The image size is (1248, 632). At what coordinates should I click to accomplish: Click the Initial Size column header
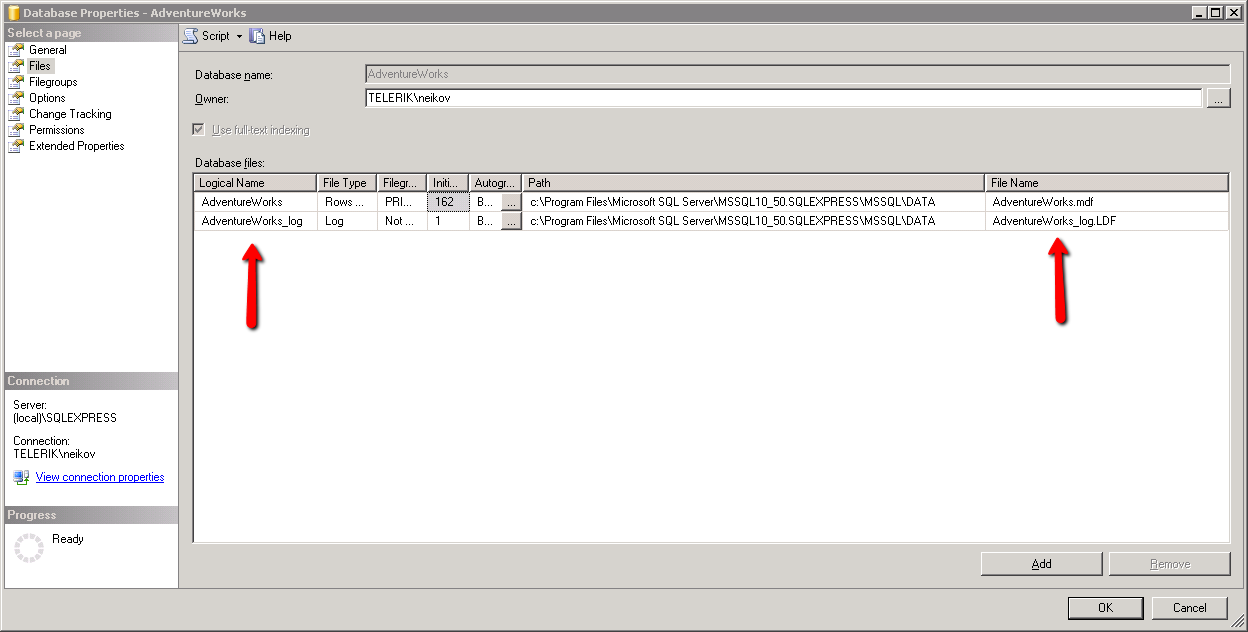[448, 183]
